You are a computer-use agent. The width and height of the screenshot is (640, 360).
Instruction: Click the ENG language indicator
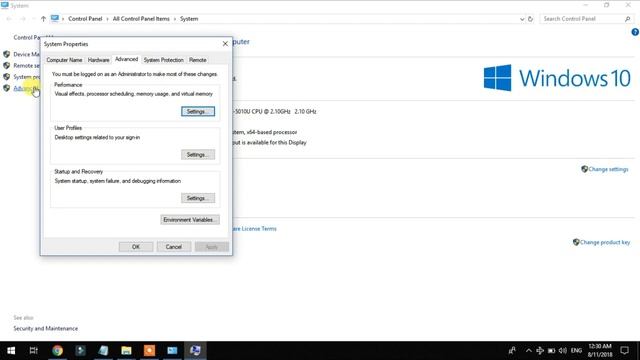pyautogui.click(x=576, y=351)
